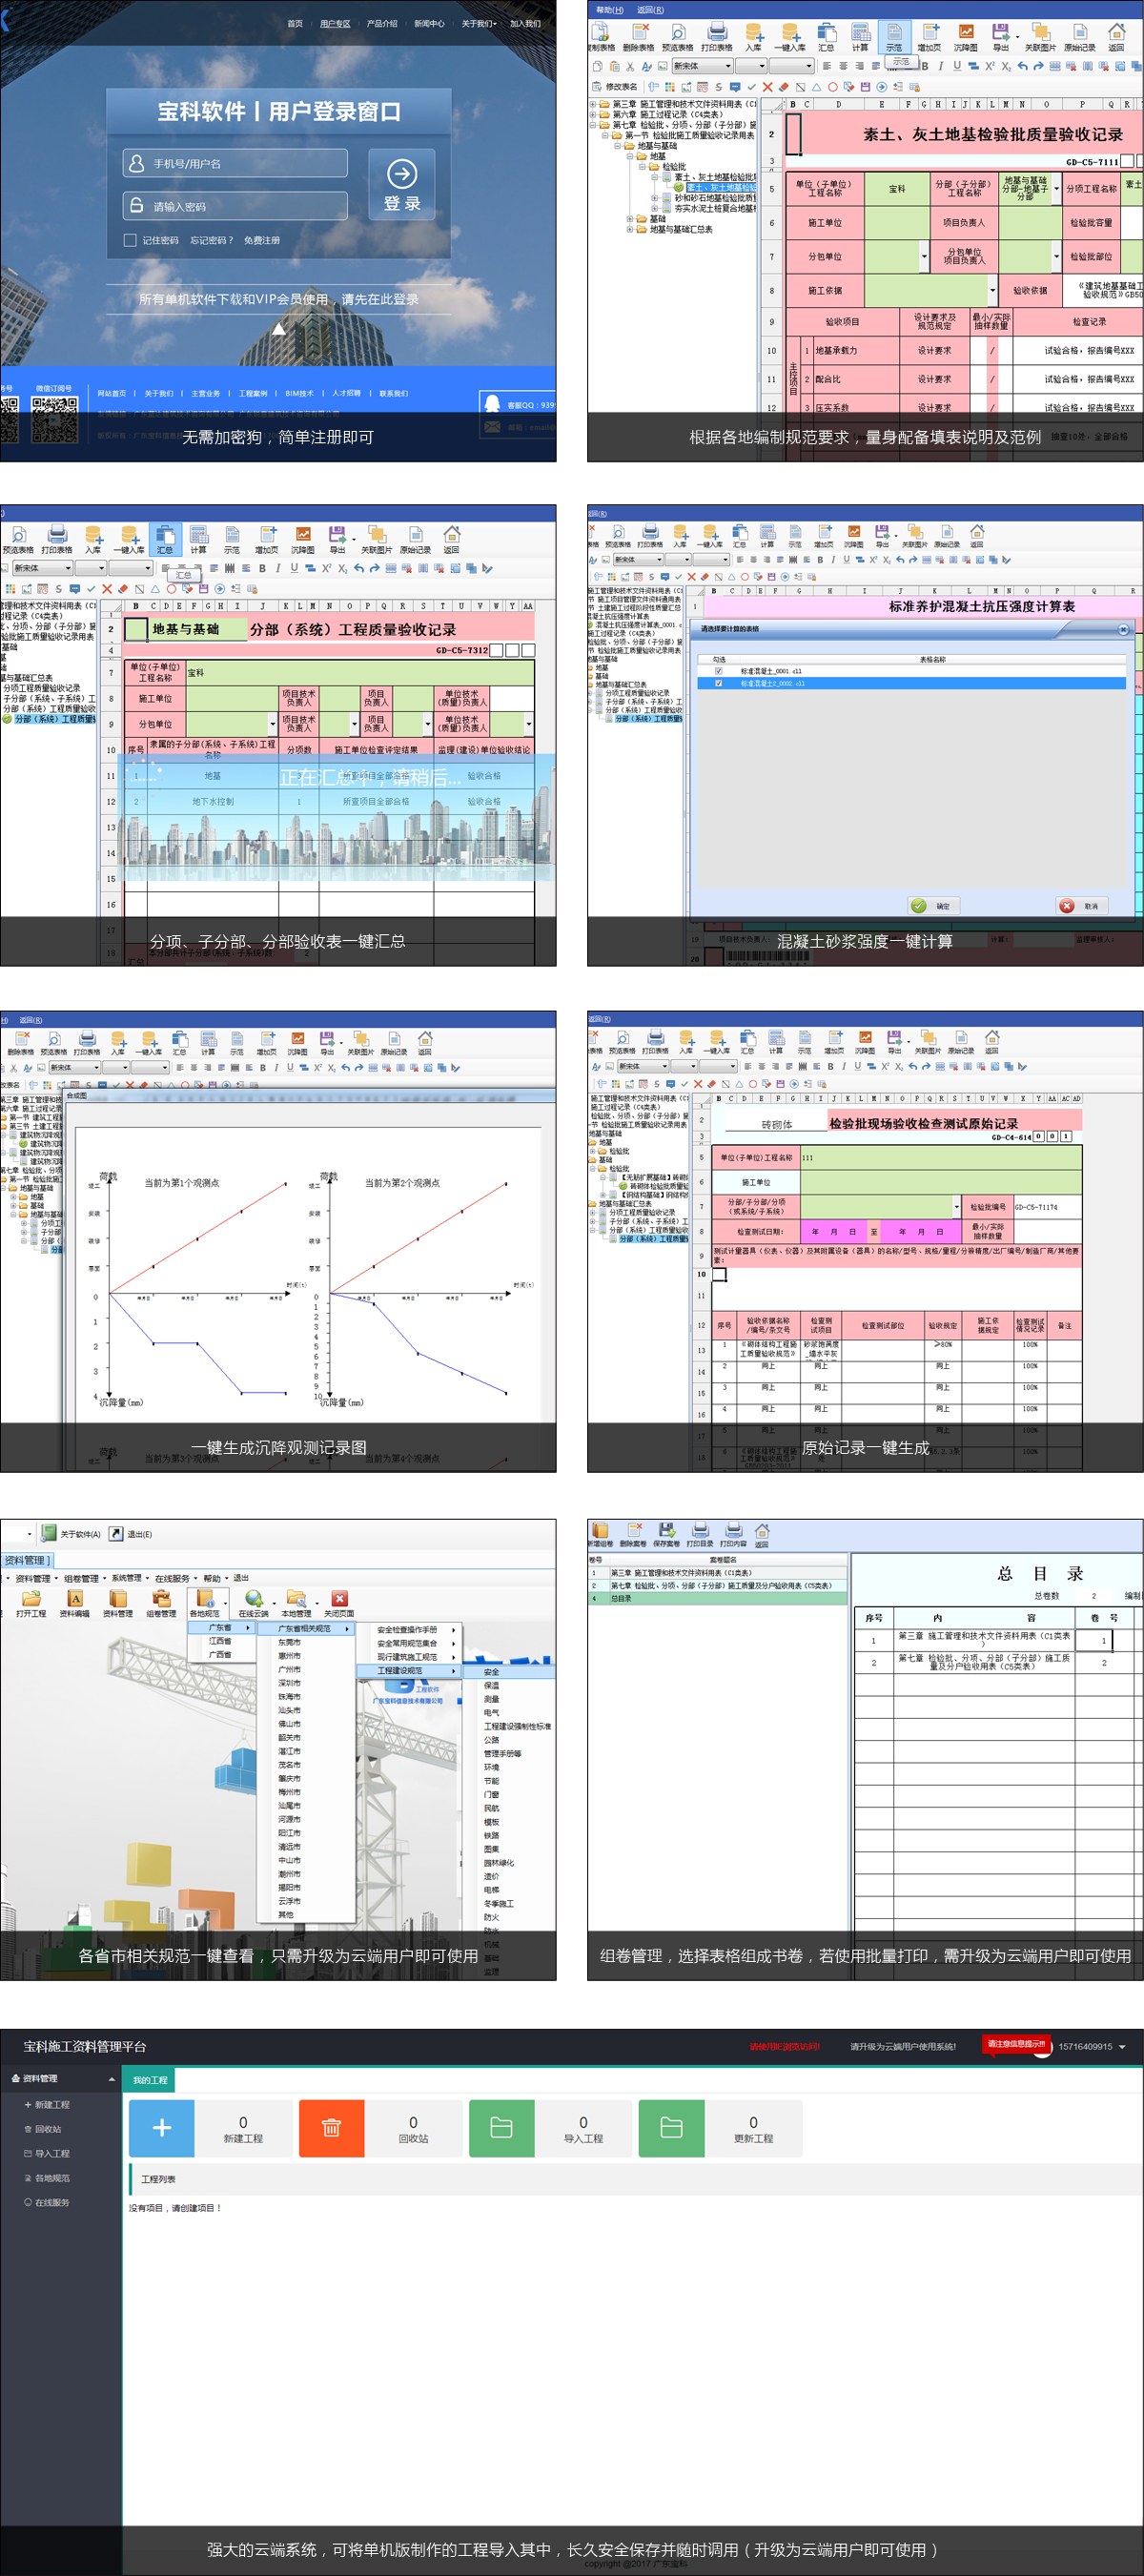Click 关联图片 icon in 素土灰土地基 screenshot
The width and height of the screenshot is (1144, 2576).
coord(1040,37)
